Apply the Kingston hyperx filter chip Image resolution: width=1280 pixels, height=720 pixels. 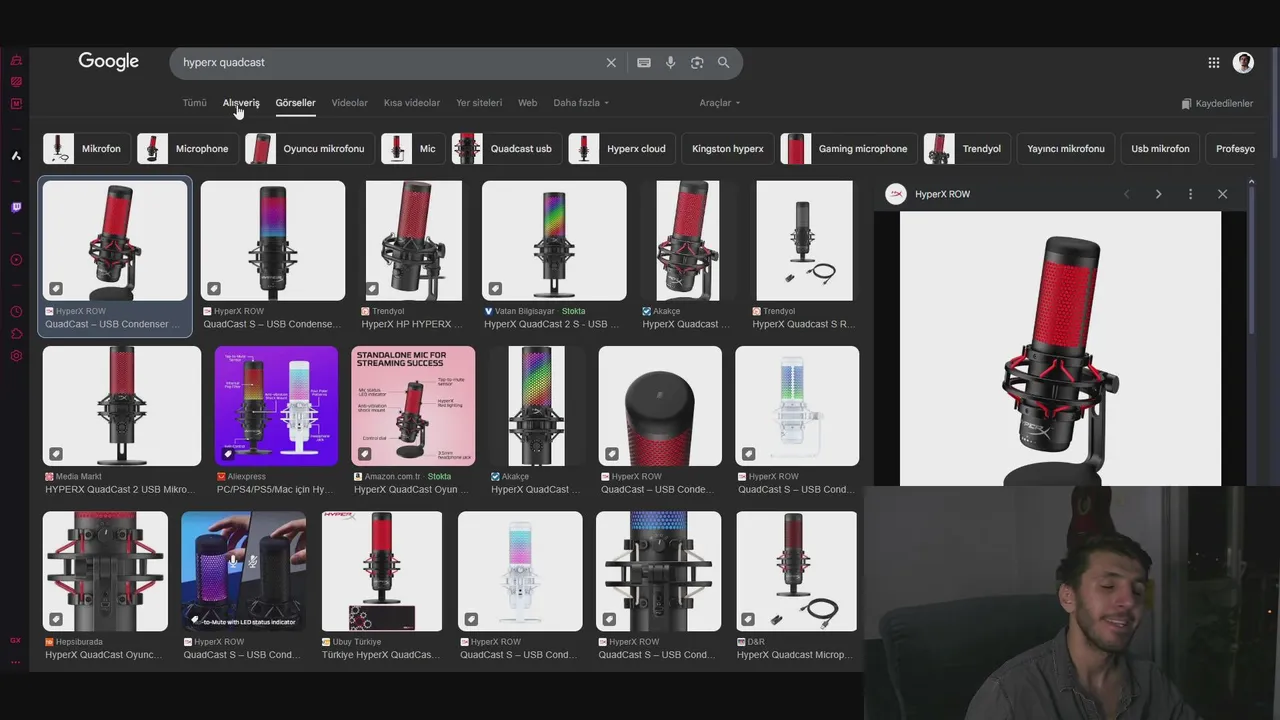727,149
